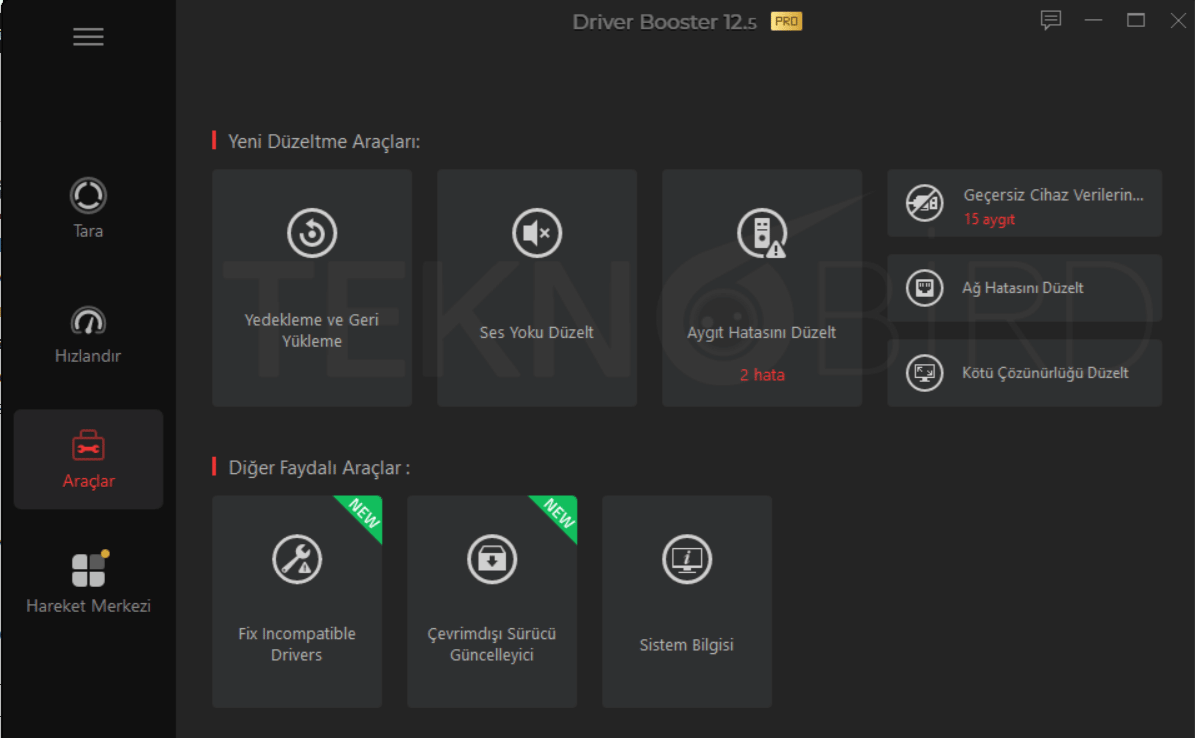Click the 'Diğer Faydalı Araçlar :' heading
The image size is (1195, 738).
(319, 467)
